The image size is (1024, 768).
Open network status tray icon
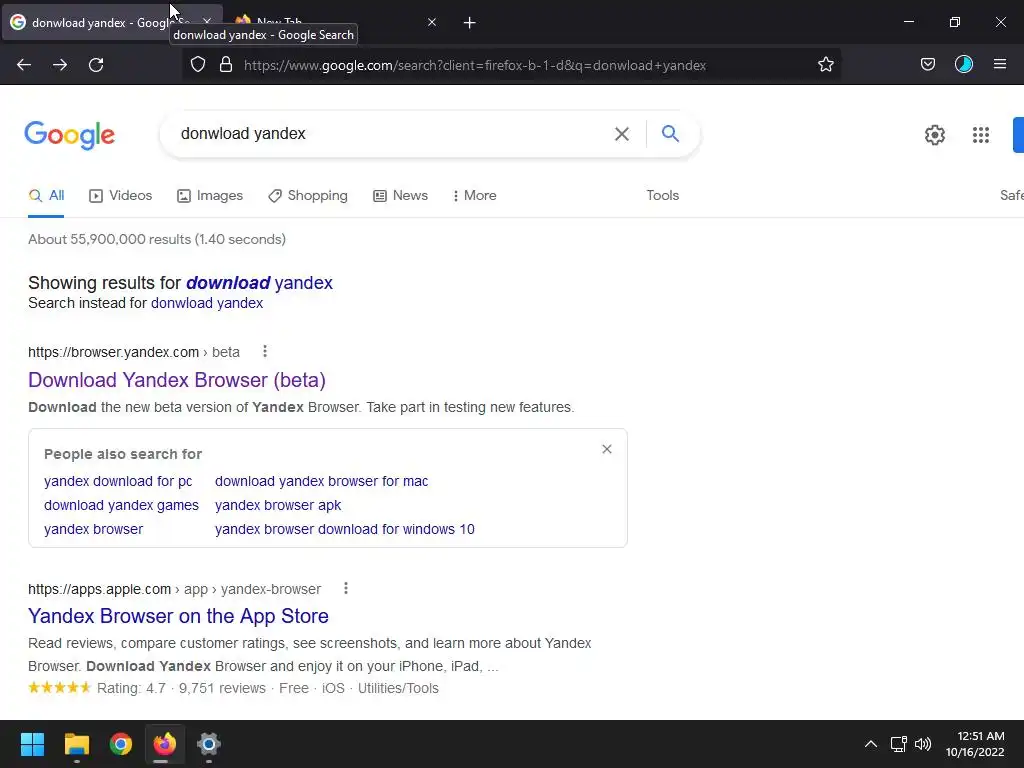click(899, 744)
